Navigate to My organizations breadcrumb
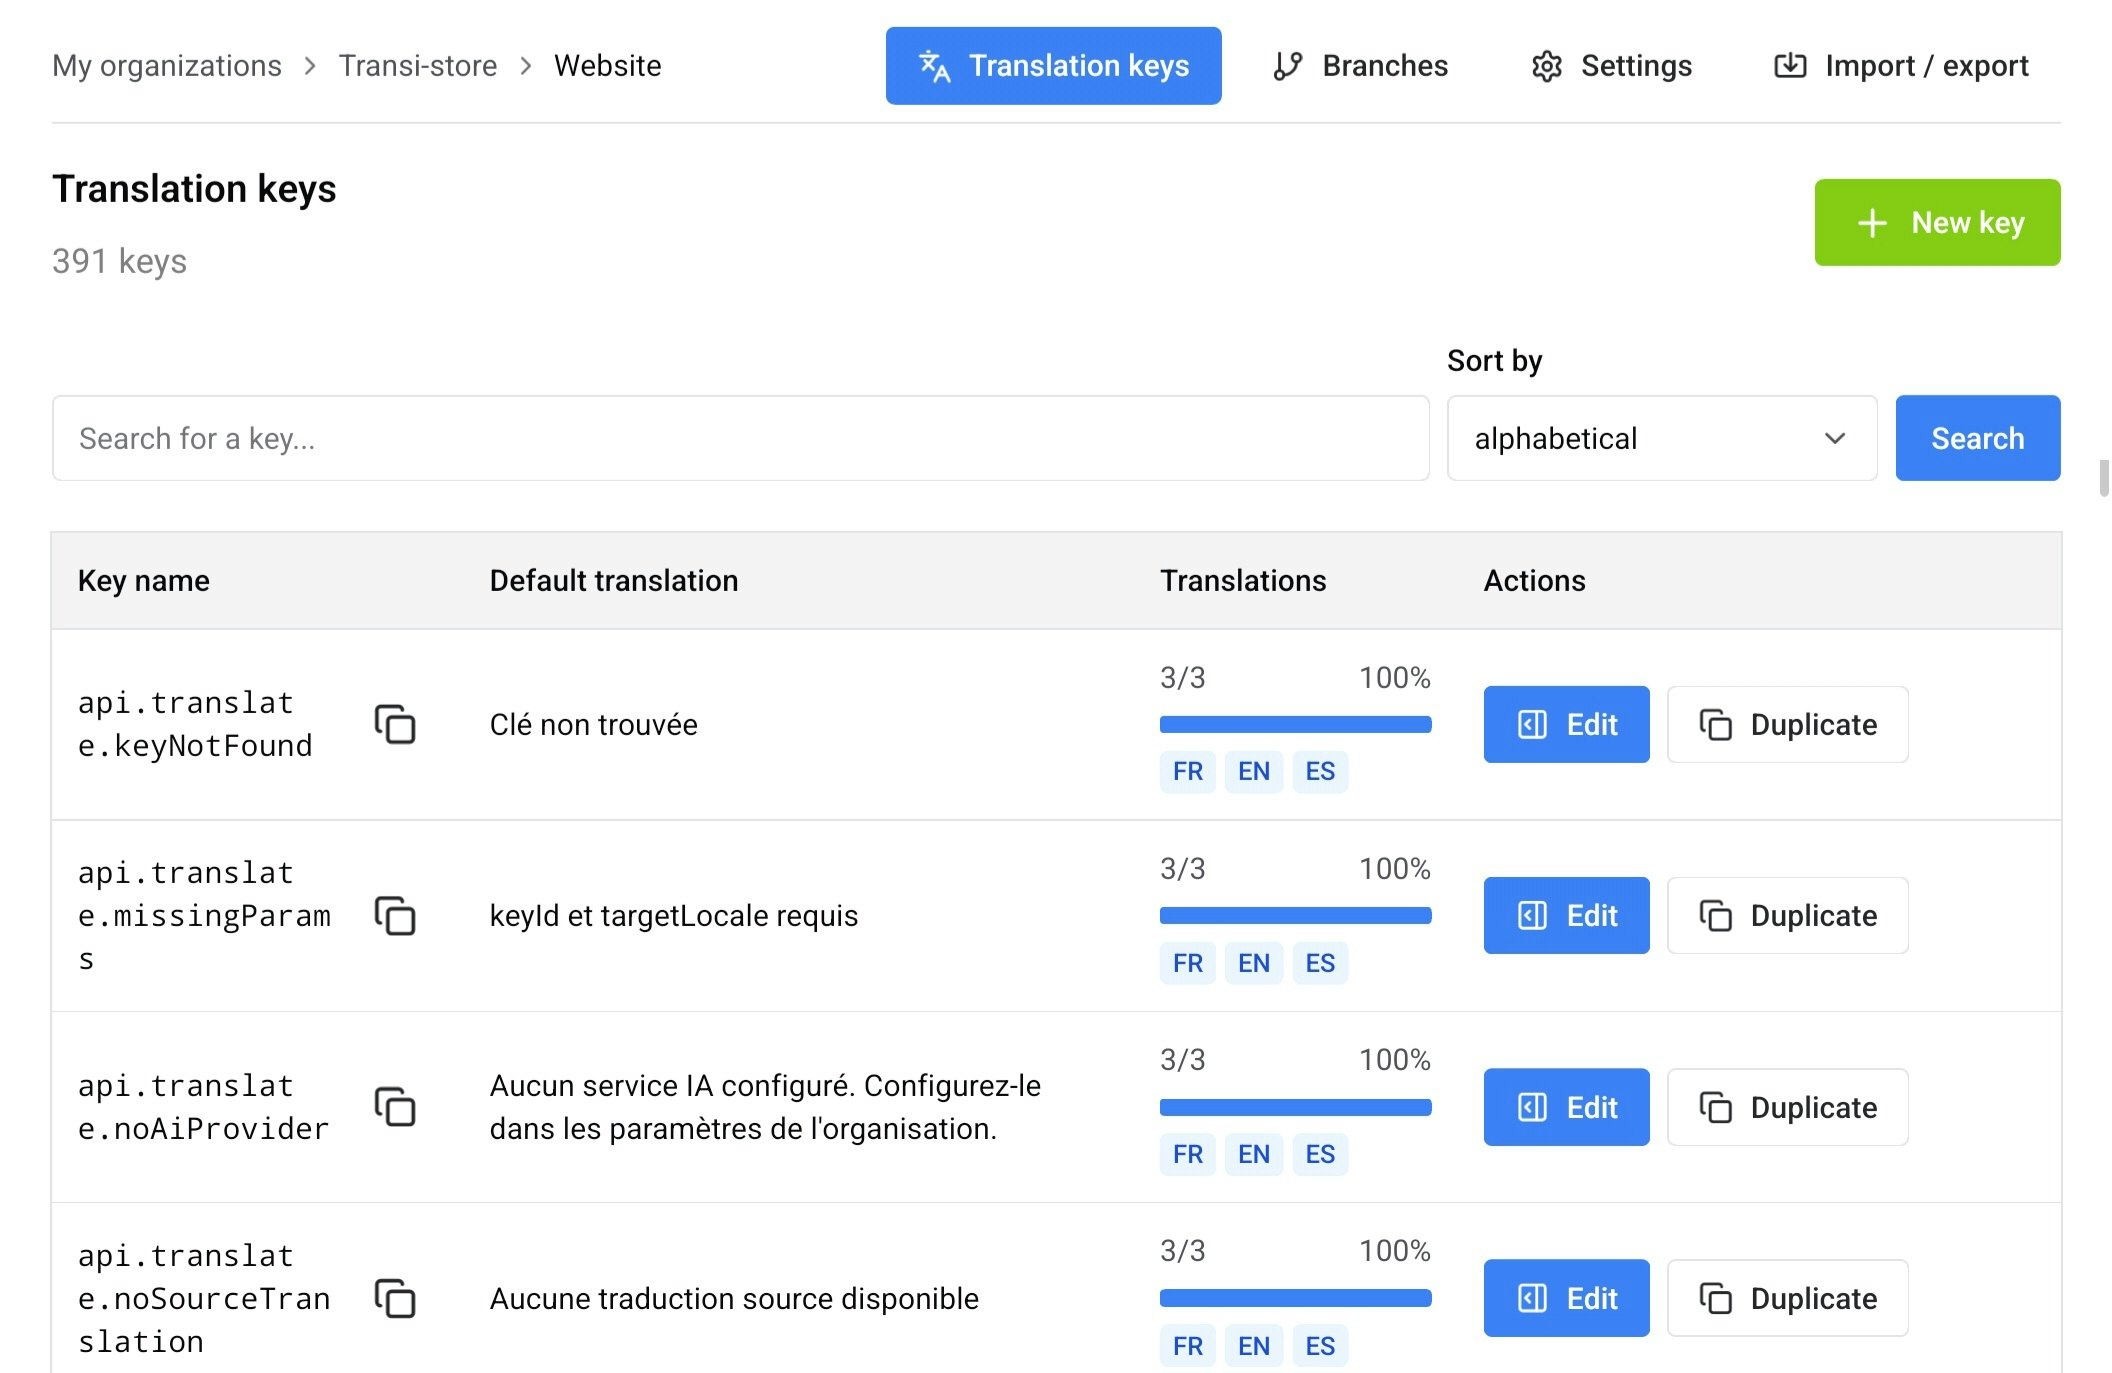The image size is (2112, 1373). tap(167, 66)
